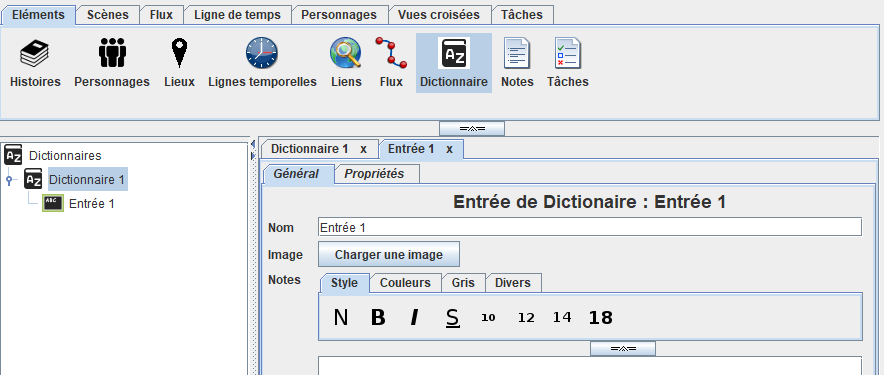The height and width of the screenshot is (375, 884).
Task: Click the Dictionnaires root tree icon
Action: click(x=13, y=155)
